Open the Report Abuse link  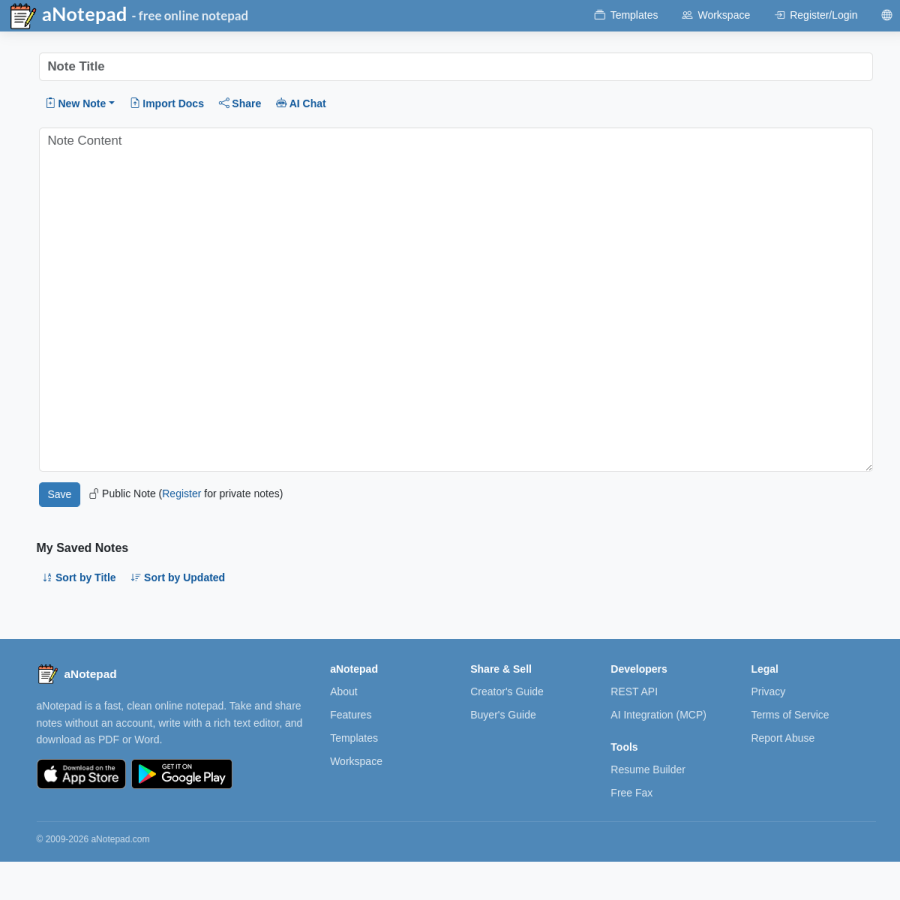(x=783, y=738)
